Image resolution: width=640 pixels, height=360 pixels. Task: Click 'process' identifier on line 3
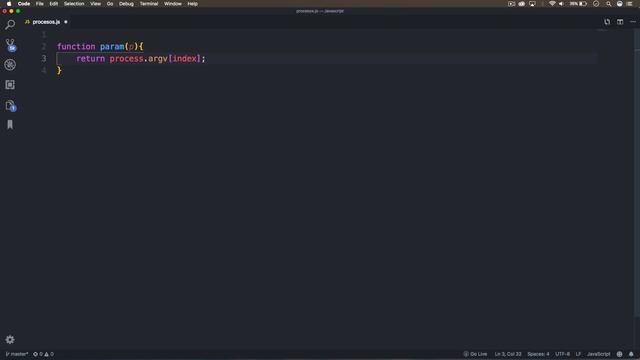point(127,58)
